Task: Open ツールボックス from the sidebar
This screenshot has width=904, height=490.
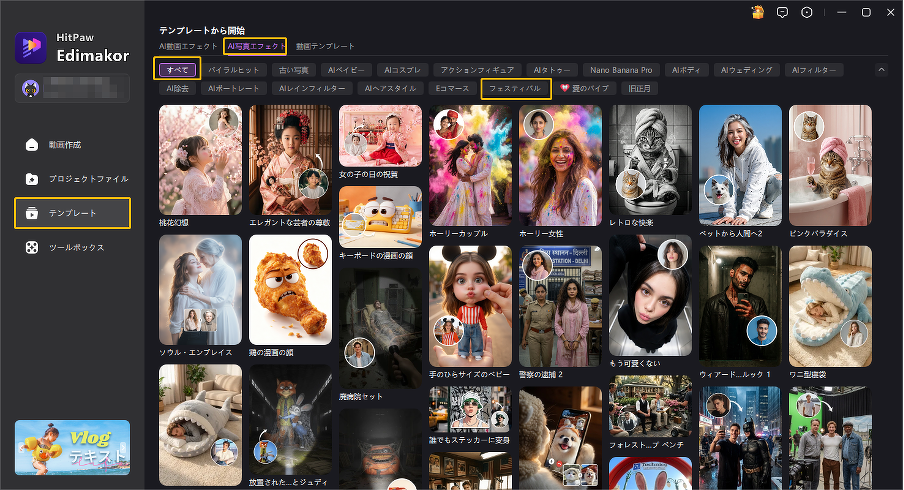Action: [x=72, y=247]
